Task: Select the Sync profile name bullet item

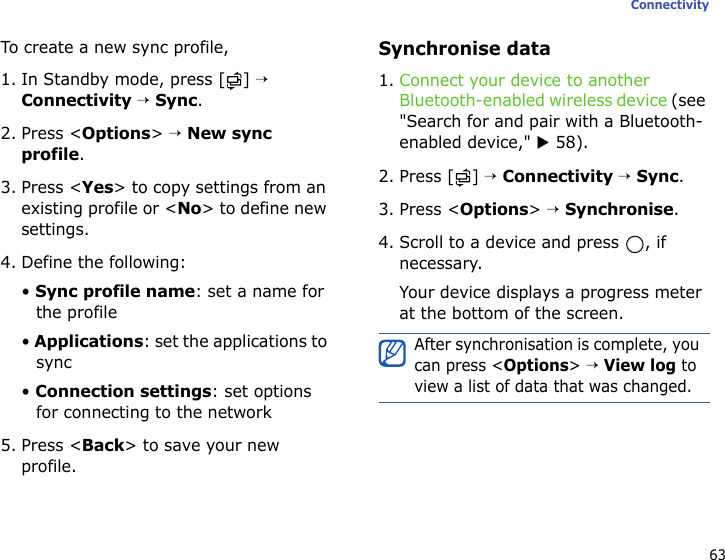Action: coord(173,302)
